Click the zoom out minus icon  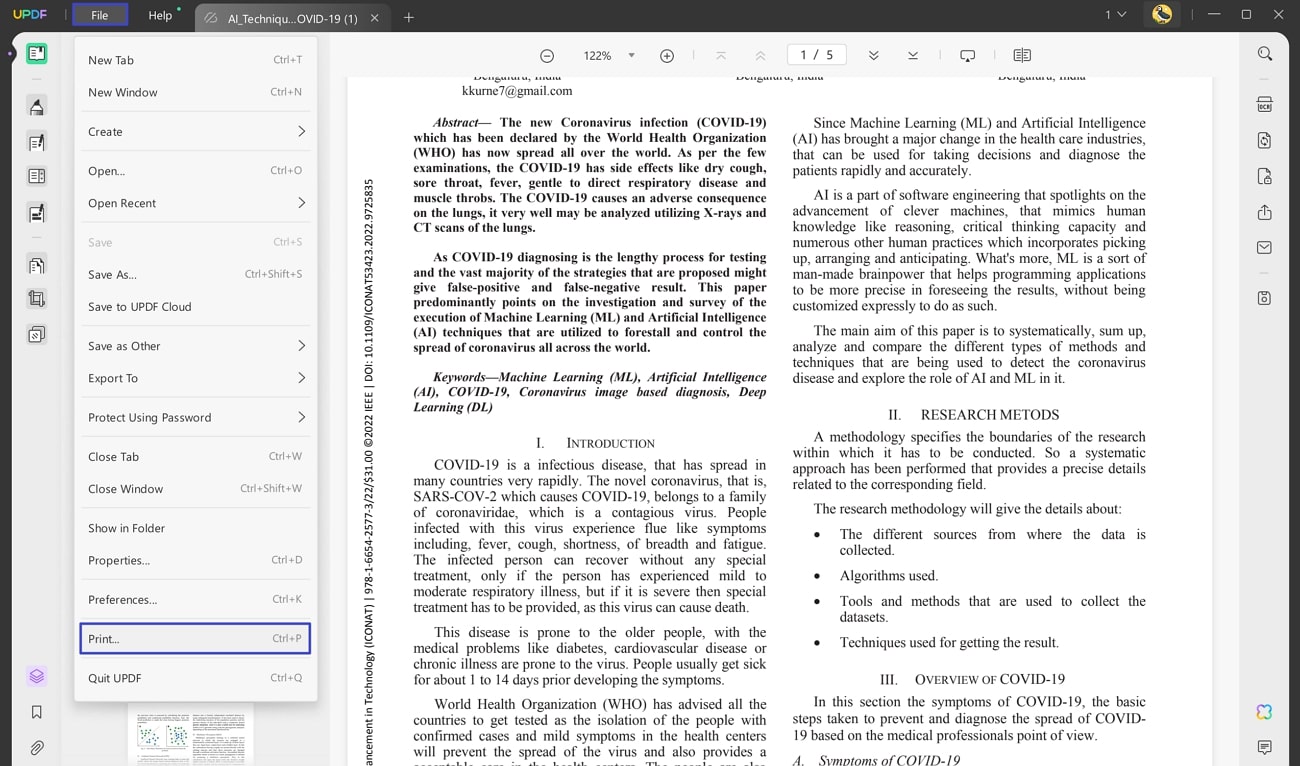click(547, 56)
